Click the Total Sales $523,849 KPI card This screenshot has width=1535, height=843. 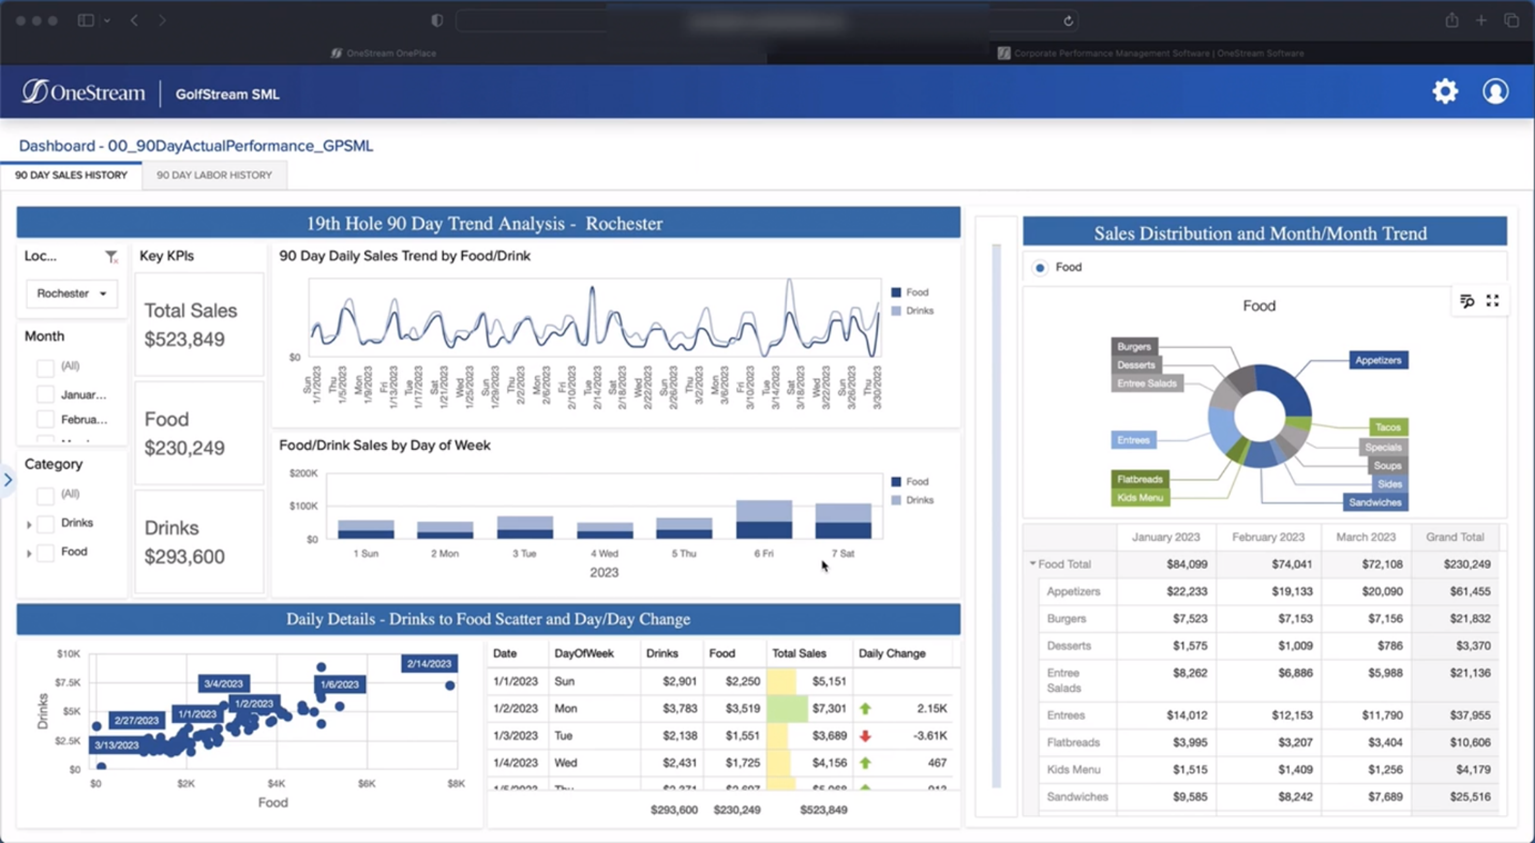[x=199, y=325]
